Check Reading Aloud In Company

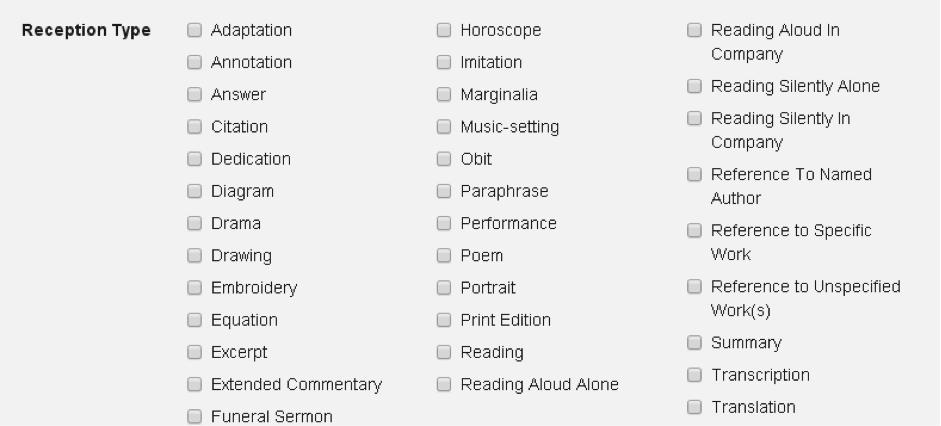click(x=694, y=31)
